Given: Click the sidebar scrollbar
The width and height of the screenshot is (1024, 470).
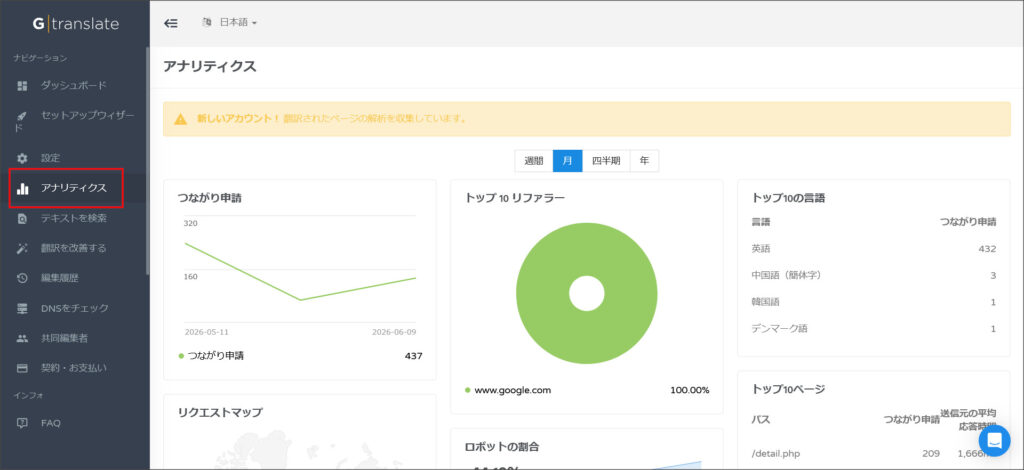Looking at the screenshot, I should tap(148, 160).
